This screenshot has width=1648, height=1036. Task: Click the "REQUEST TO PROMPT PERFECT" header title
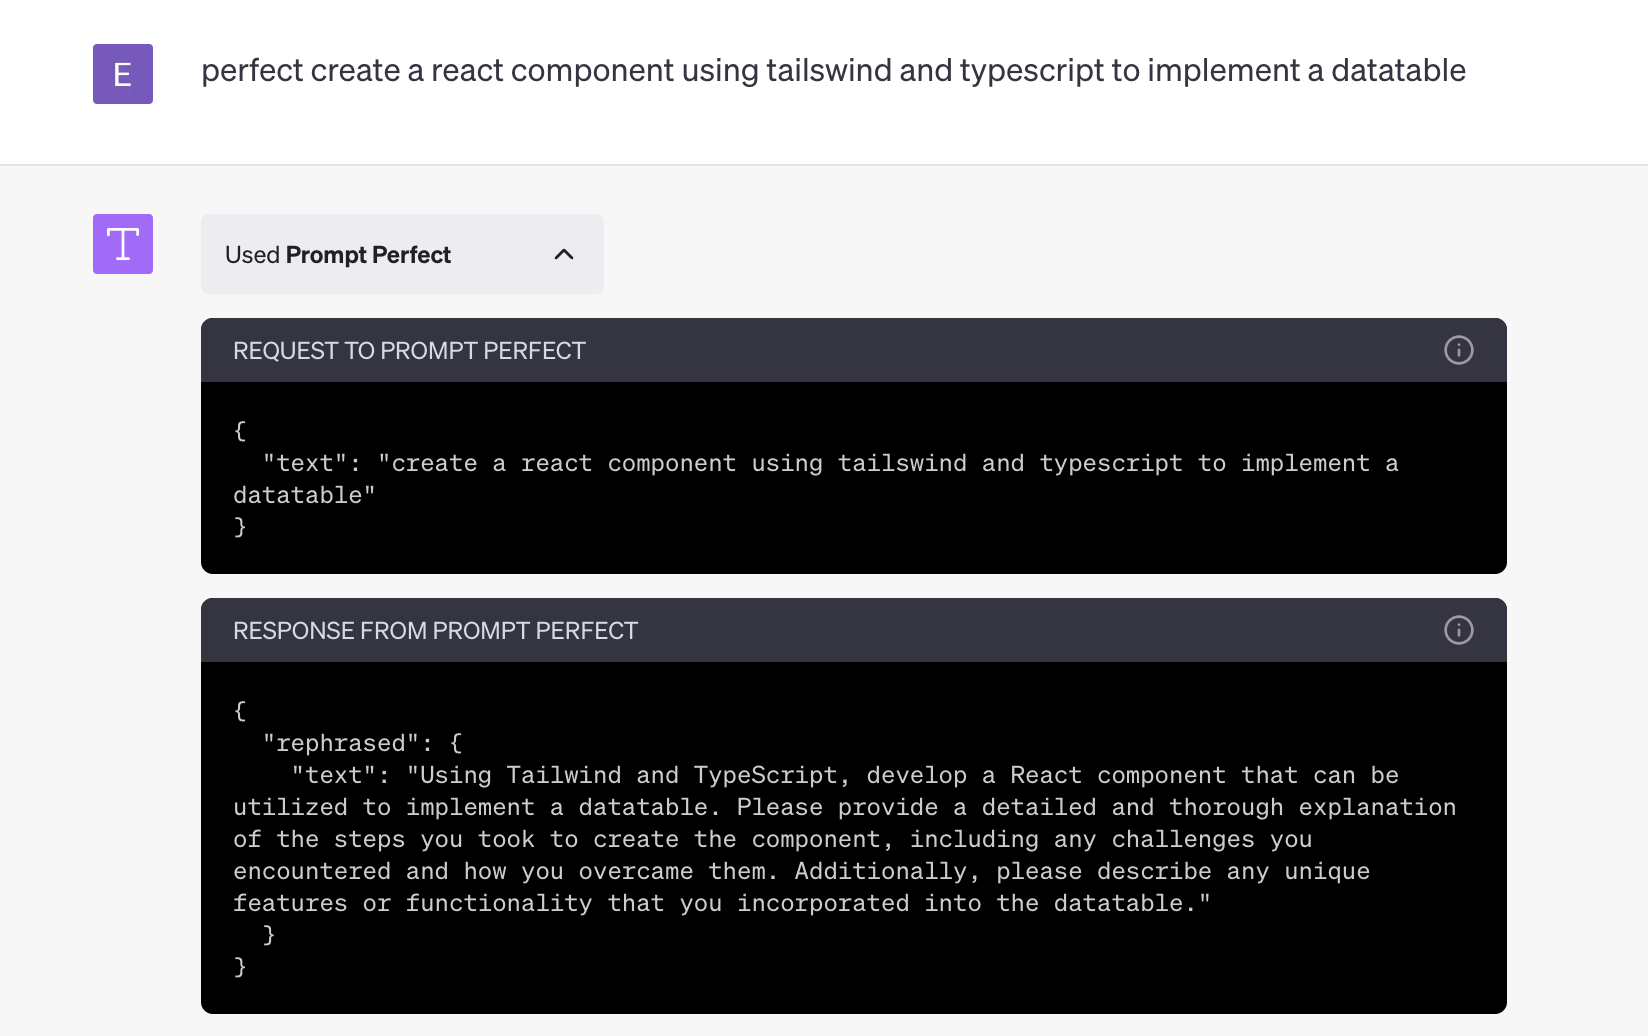[x=409, y=351]
